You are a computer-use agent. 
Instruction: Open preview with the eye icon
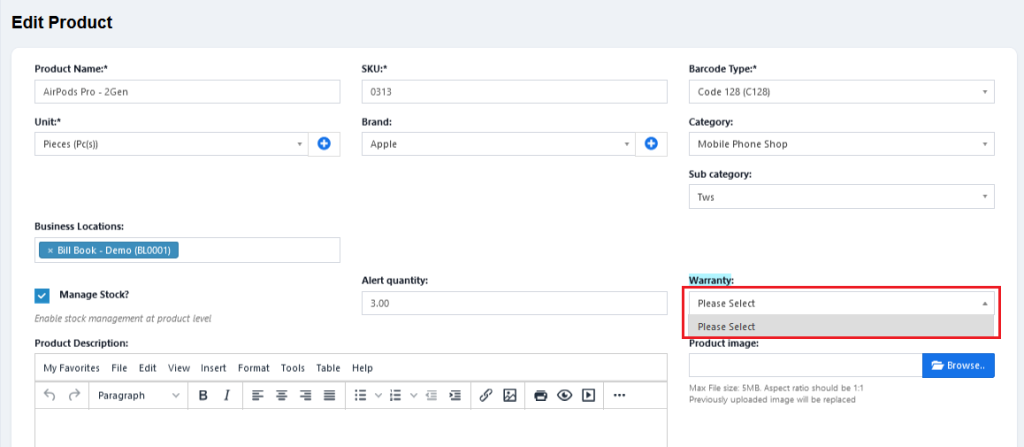point(565,395)
